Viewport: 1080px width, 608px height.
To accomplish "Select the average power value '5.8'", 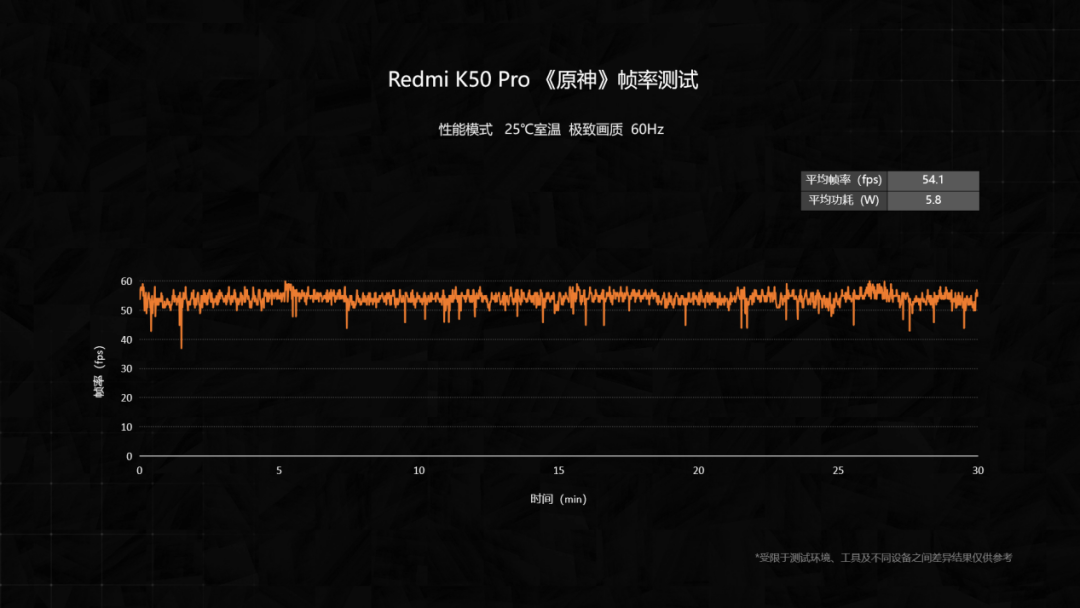I will pos(933,200).
